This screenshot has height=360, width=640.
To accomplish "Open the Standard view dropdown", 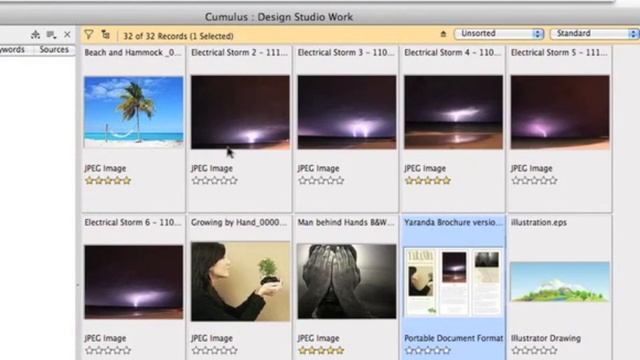I will [x=595, y=33].
